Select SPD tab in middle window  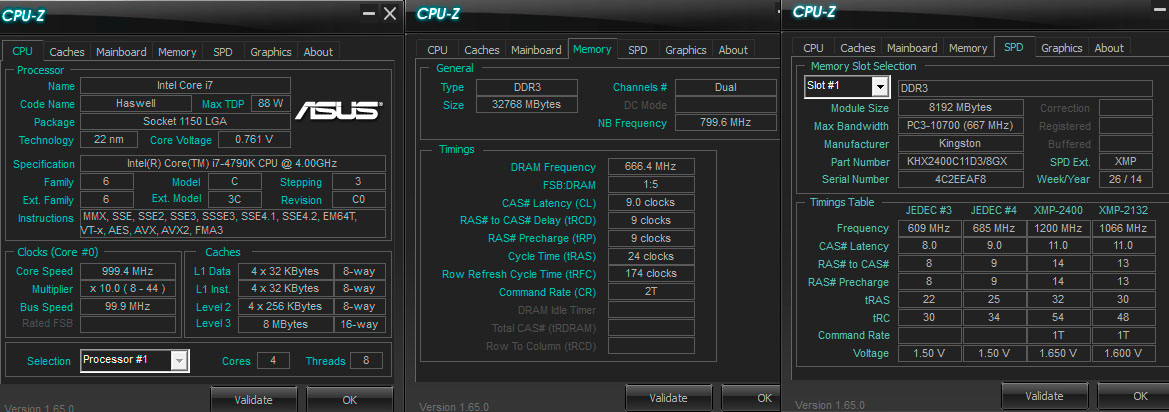tap(637, 50)
